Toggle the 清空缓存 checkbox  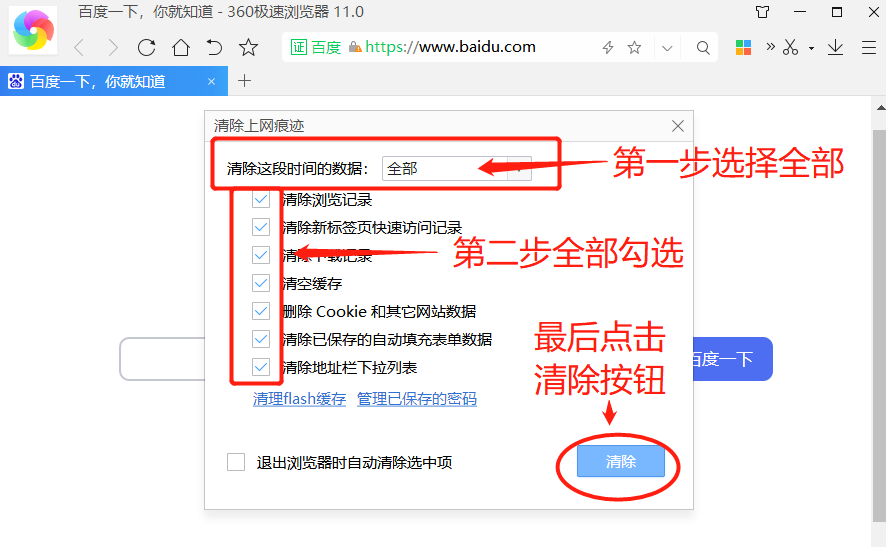pyautogui.click(x=261, y=283)
